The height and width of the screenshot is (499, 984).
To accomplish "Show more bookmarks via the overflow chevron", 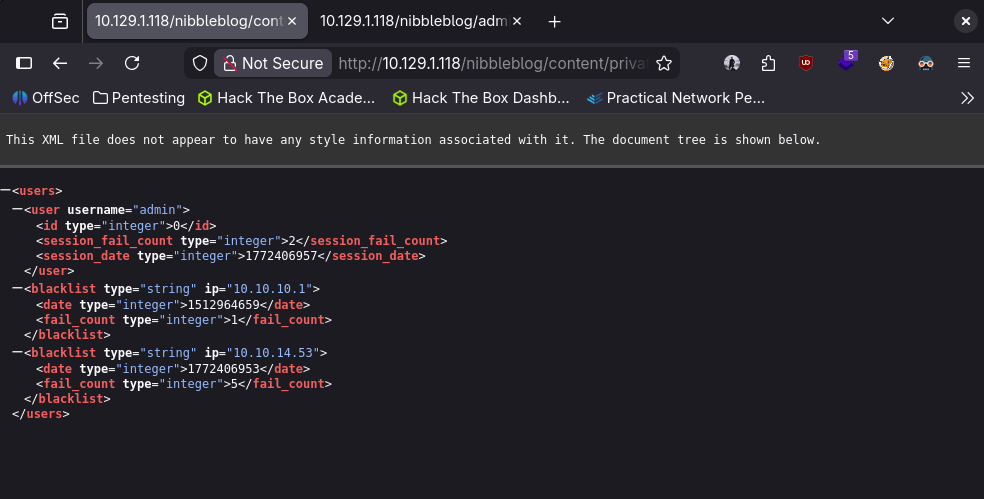I will (x=967, y=98).
